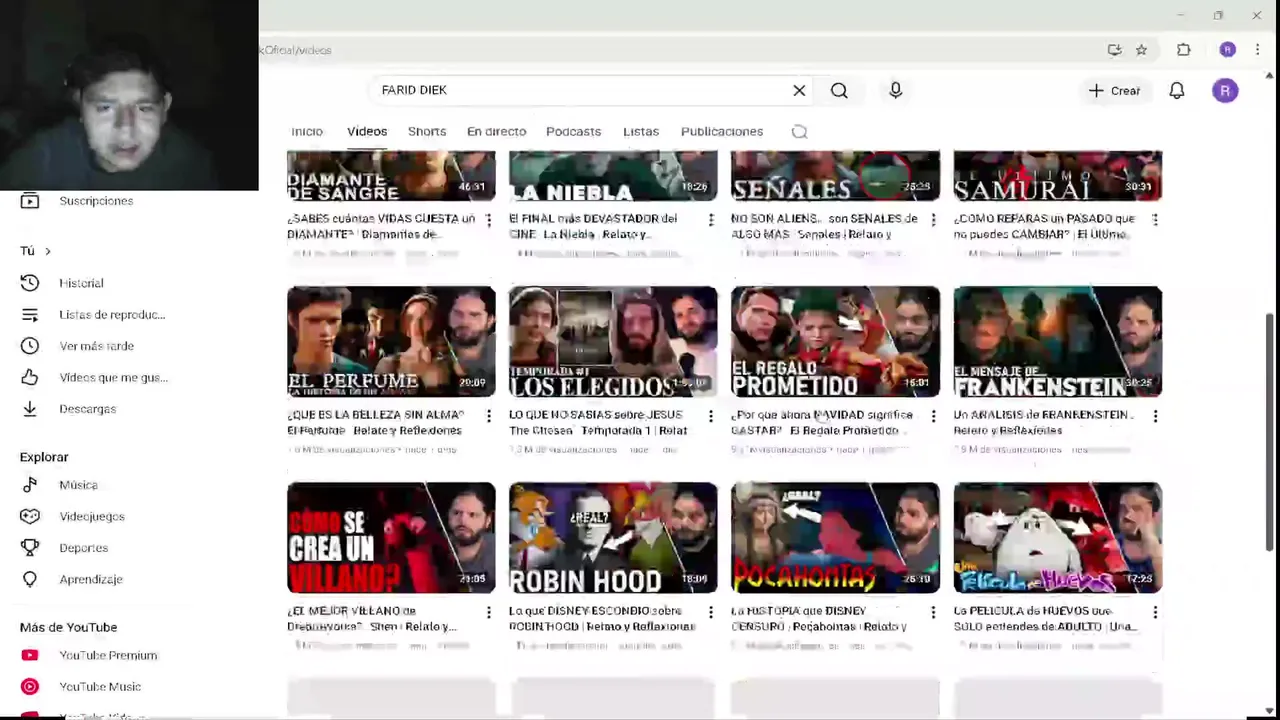Open El Regalo Prometido thumbnail
Viewport: 1280px width, 720px height.
835,342
